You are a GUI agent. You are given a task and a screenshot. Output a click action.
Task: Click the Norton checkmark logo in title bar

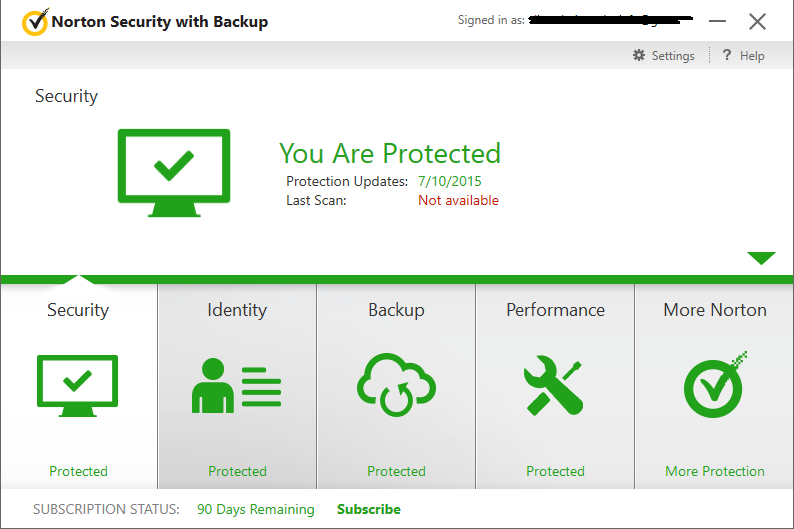click(35, 22)
